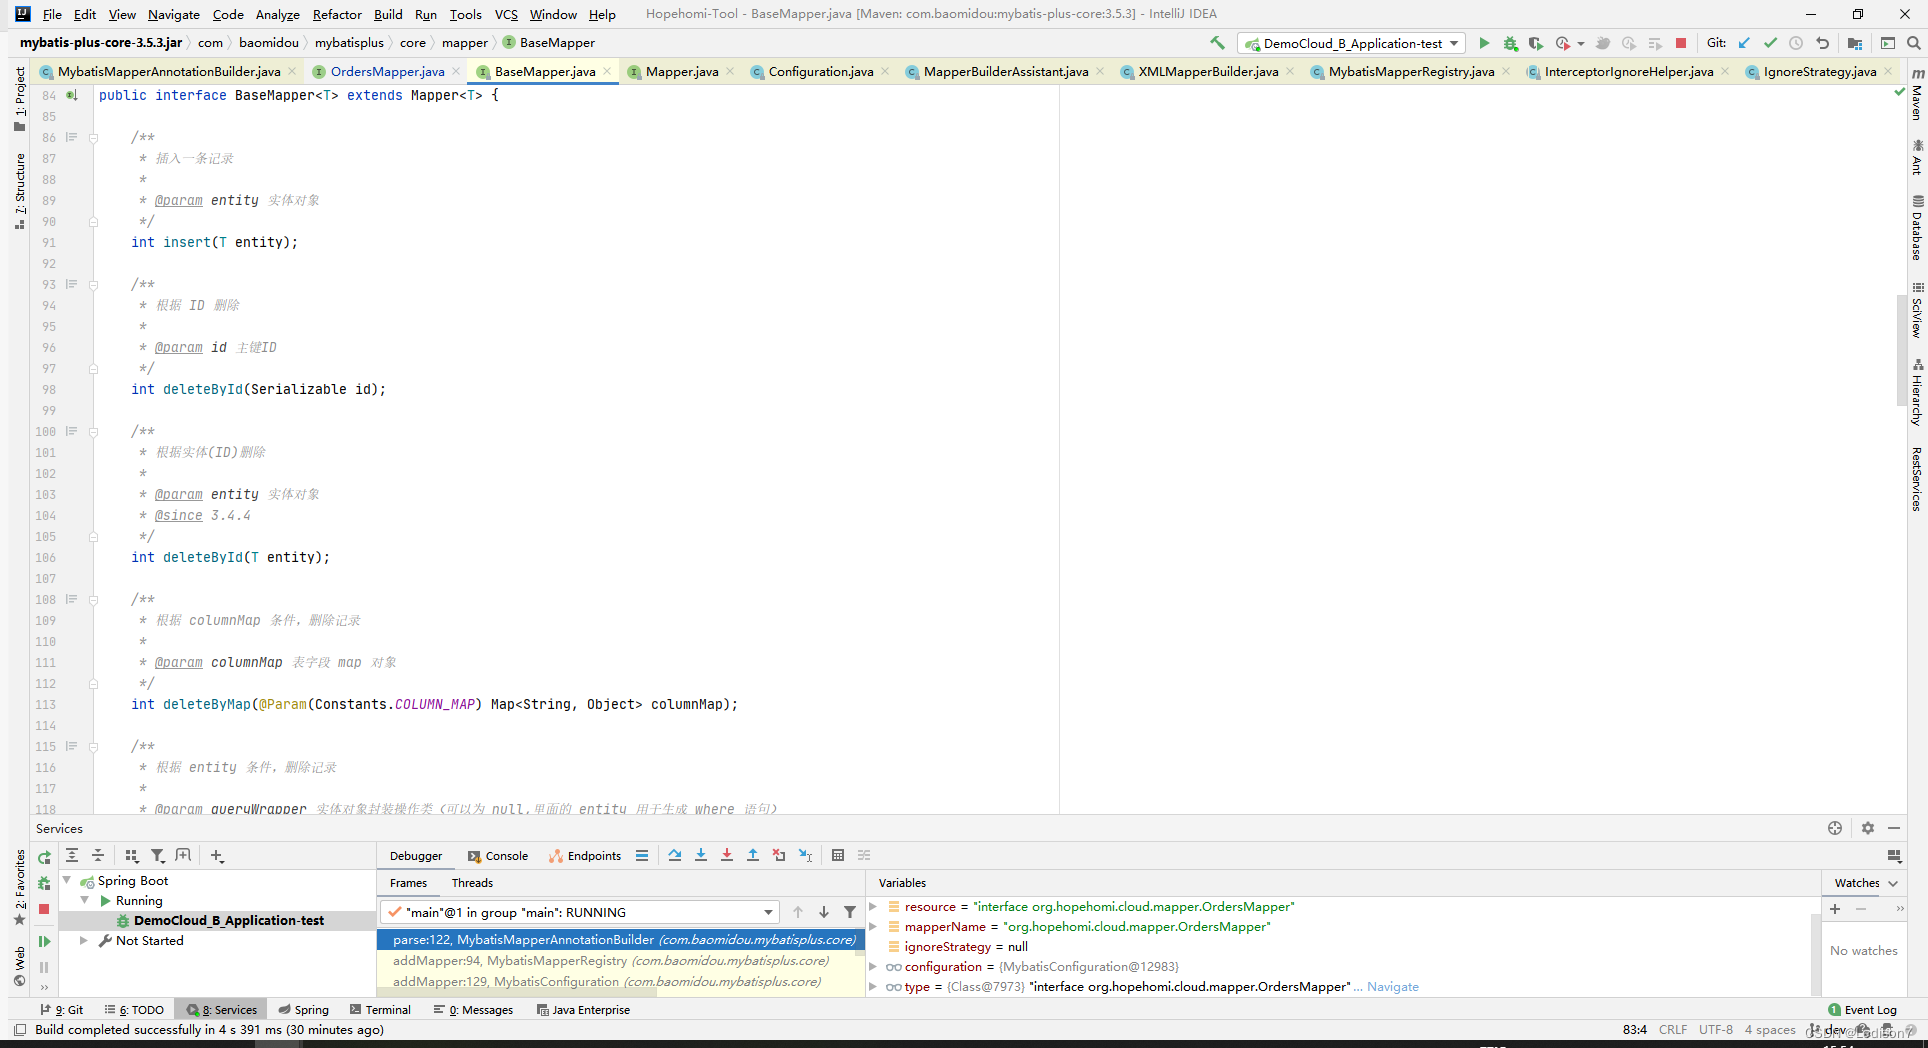Expand all services in the tree toolbar
Screen dimensions: 1928x1048
pyautogui.click(x=72, y=855)
